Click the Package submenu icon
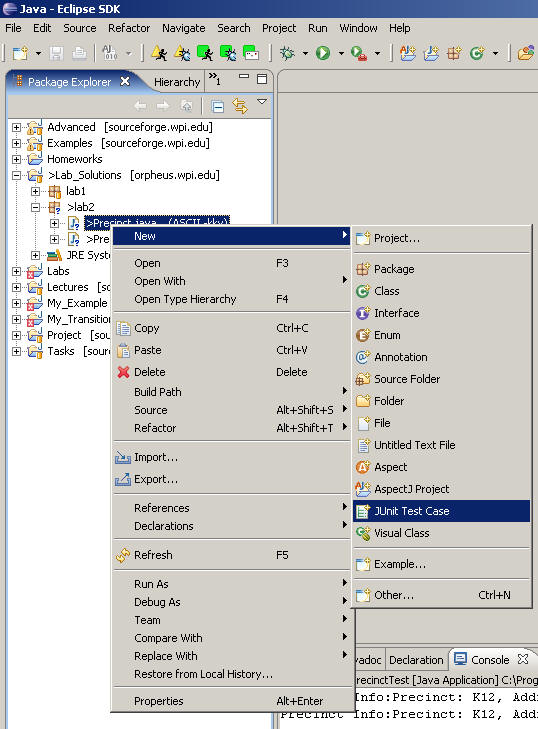Viewport: 538px width, 729px height. click(x=363, y=269)
